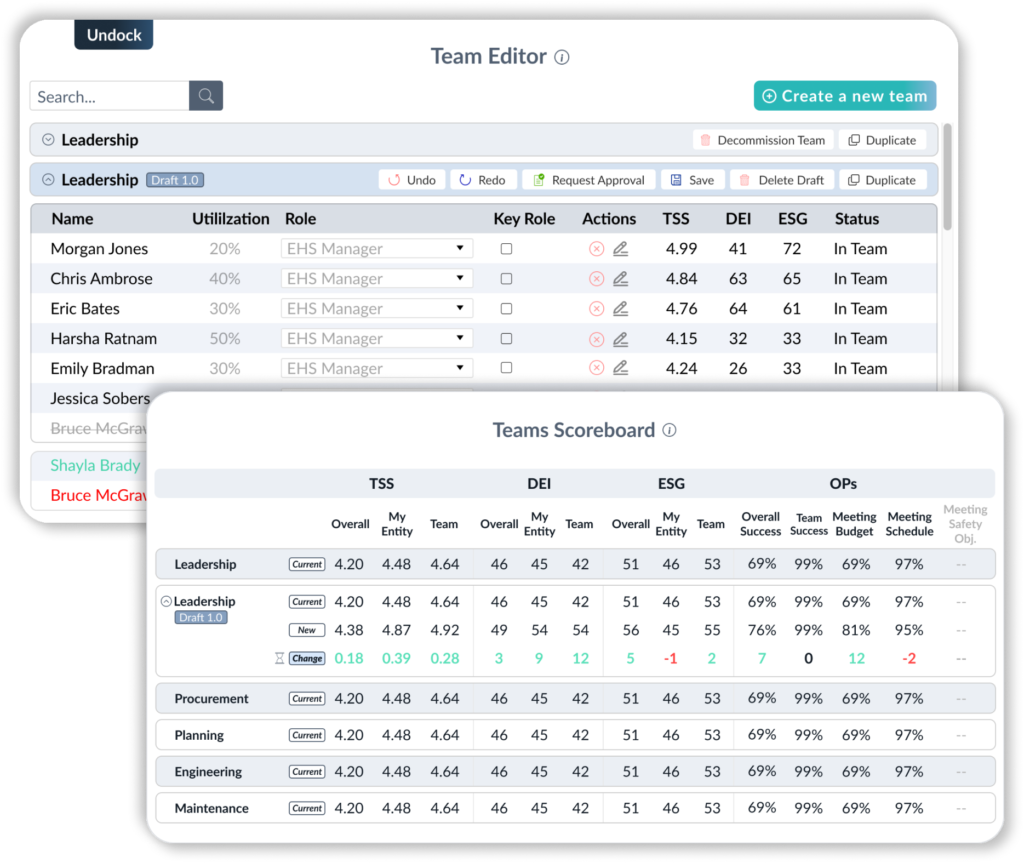This screenshot has width=1024, height=863.
Task: Click the edit pencil icon for Chris Ambrose
Action: (619, 278)
